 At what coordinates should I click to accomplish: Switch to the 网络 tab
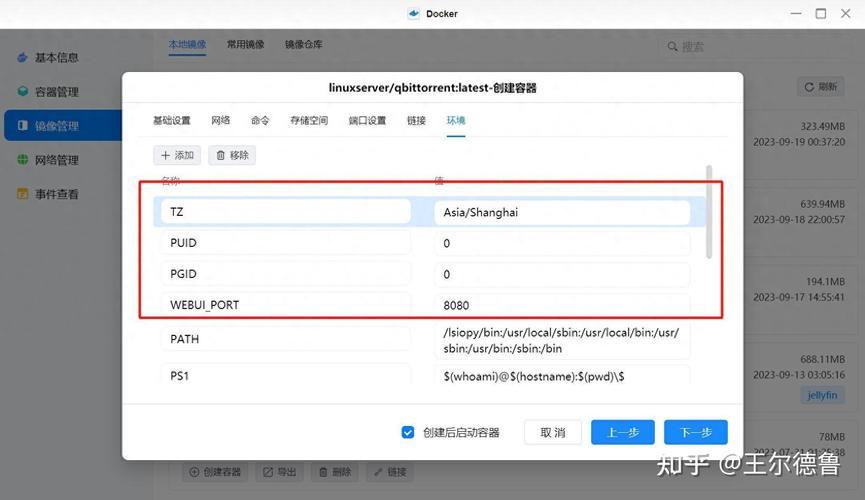221,120
